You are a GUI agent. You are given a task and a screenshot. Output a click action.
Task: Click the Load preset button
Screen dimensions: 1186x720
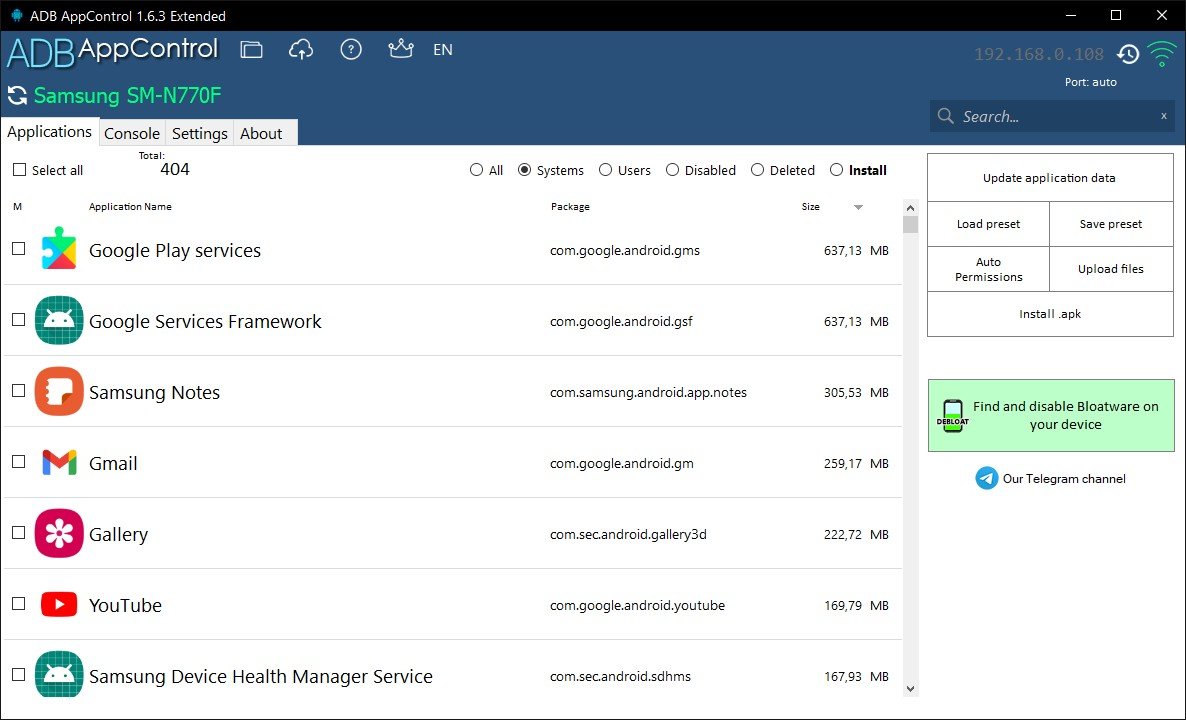(989, 224)
